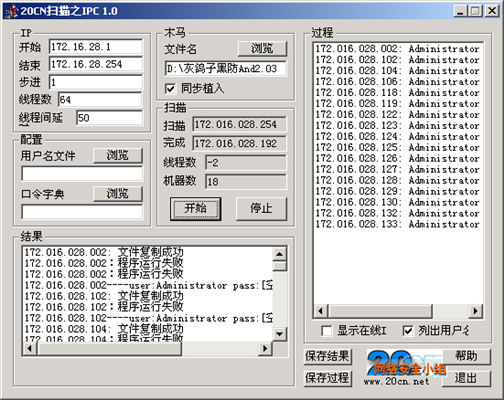Toggle the 列出用户 checkbox
The width and height of the screenshot is (504, 400).
408,331
